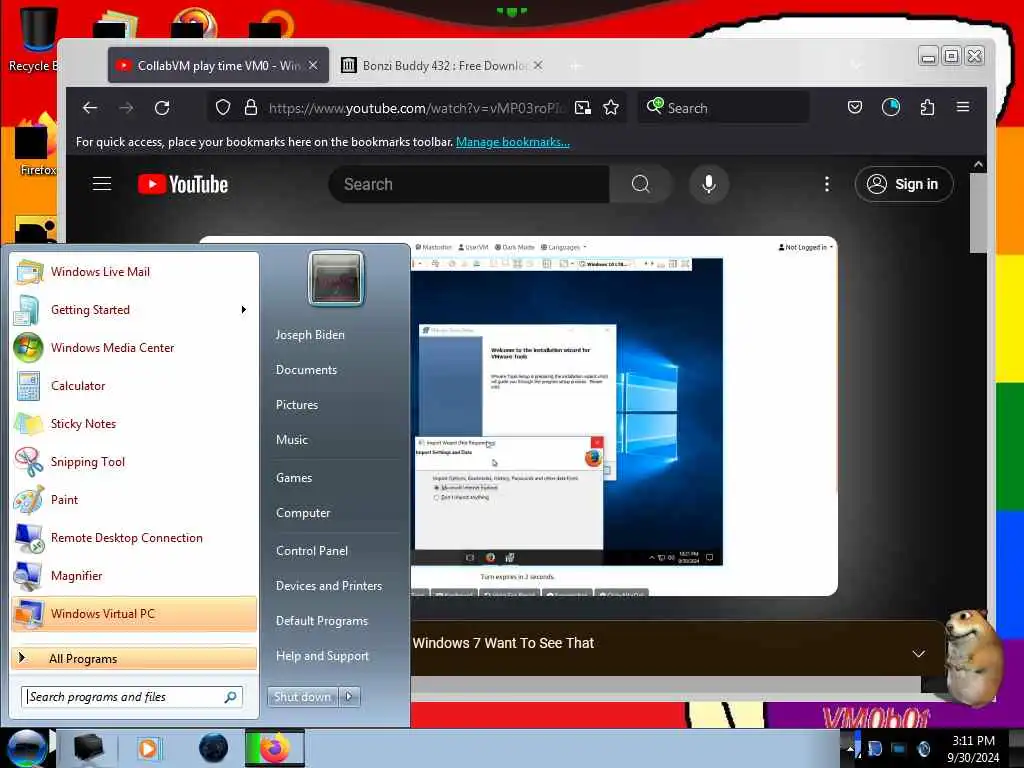Expand the video description chevron
The height and width of the screenshot is (768, 1024).
pyautogui.click(x=918, y=654)
